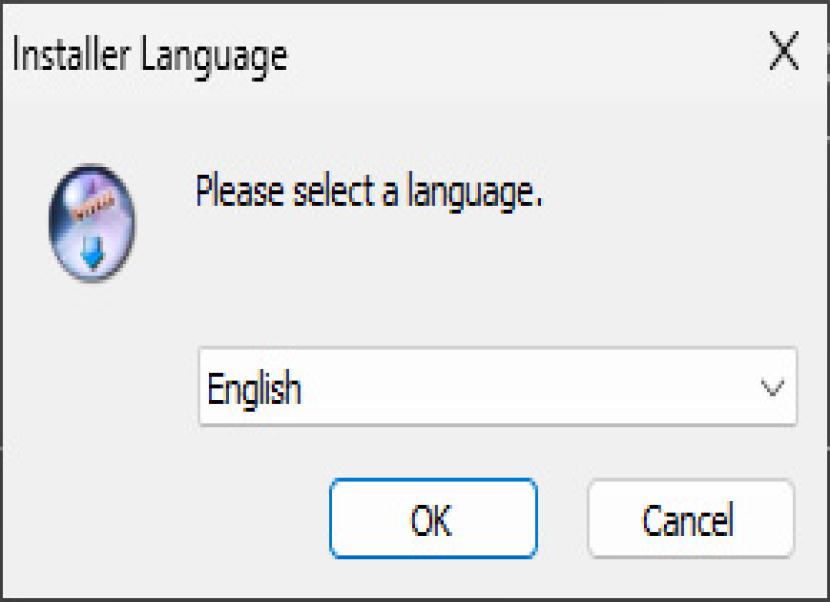Click the 'English' text in the selector
This screenshot has height=602, width=830.
tap(254, 388)
